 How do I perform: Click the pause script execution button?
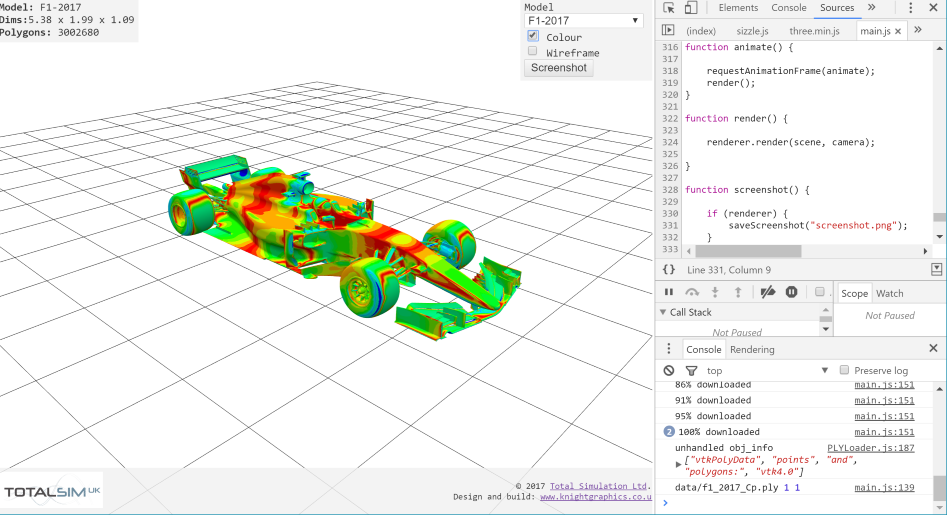[x=669, y=292]
